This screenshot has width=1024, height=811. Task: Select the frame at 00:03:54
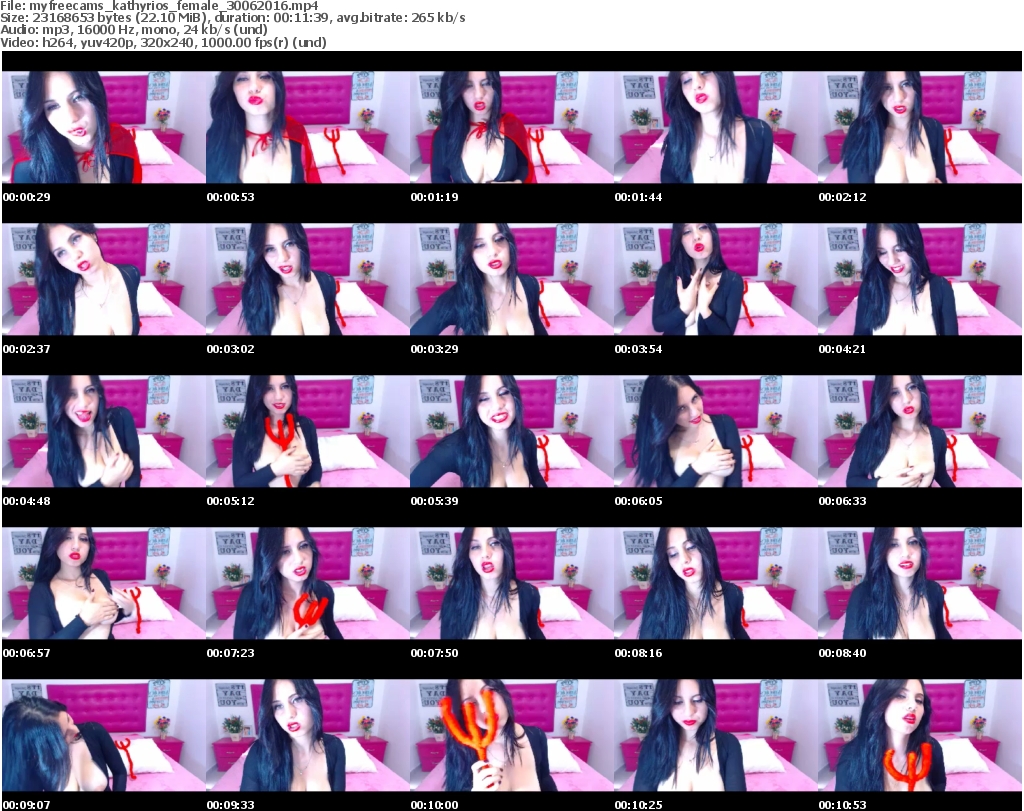tap(716, 279)
